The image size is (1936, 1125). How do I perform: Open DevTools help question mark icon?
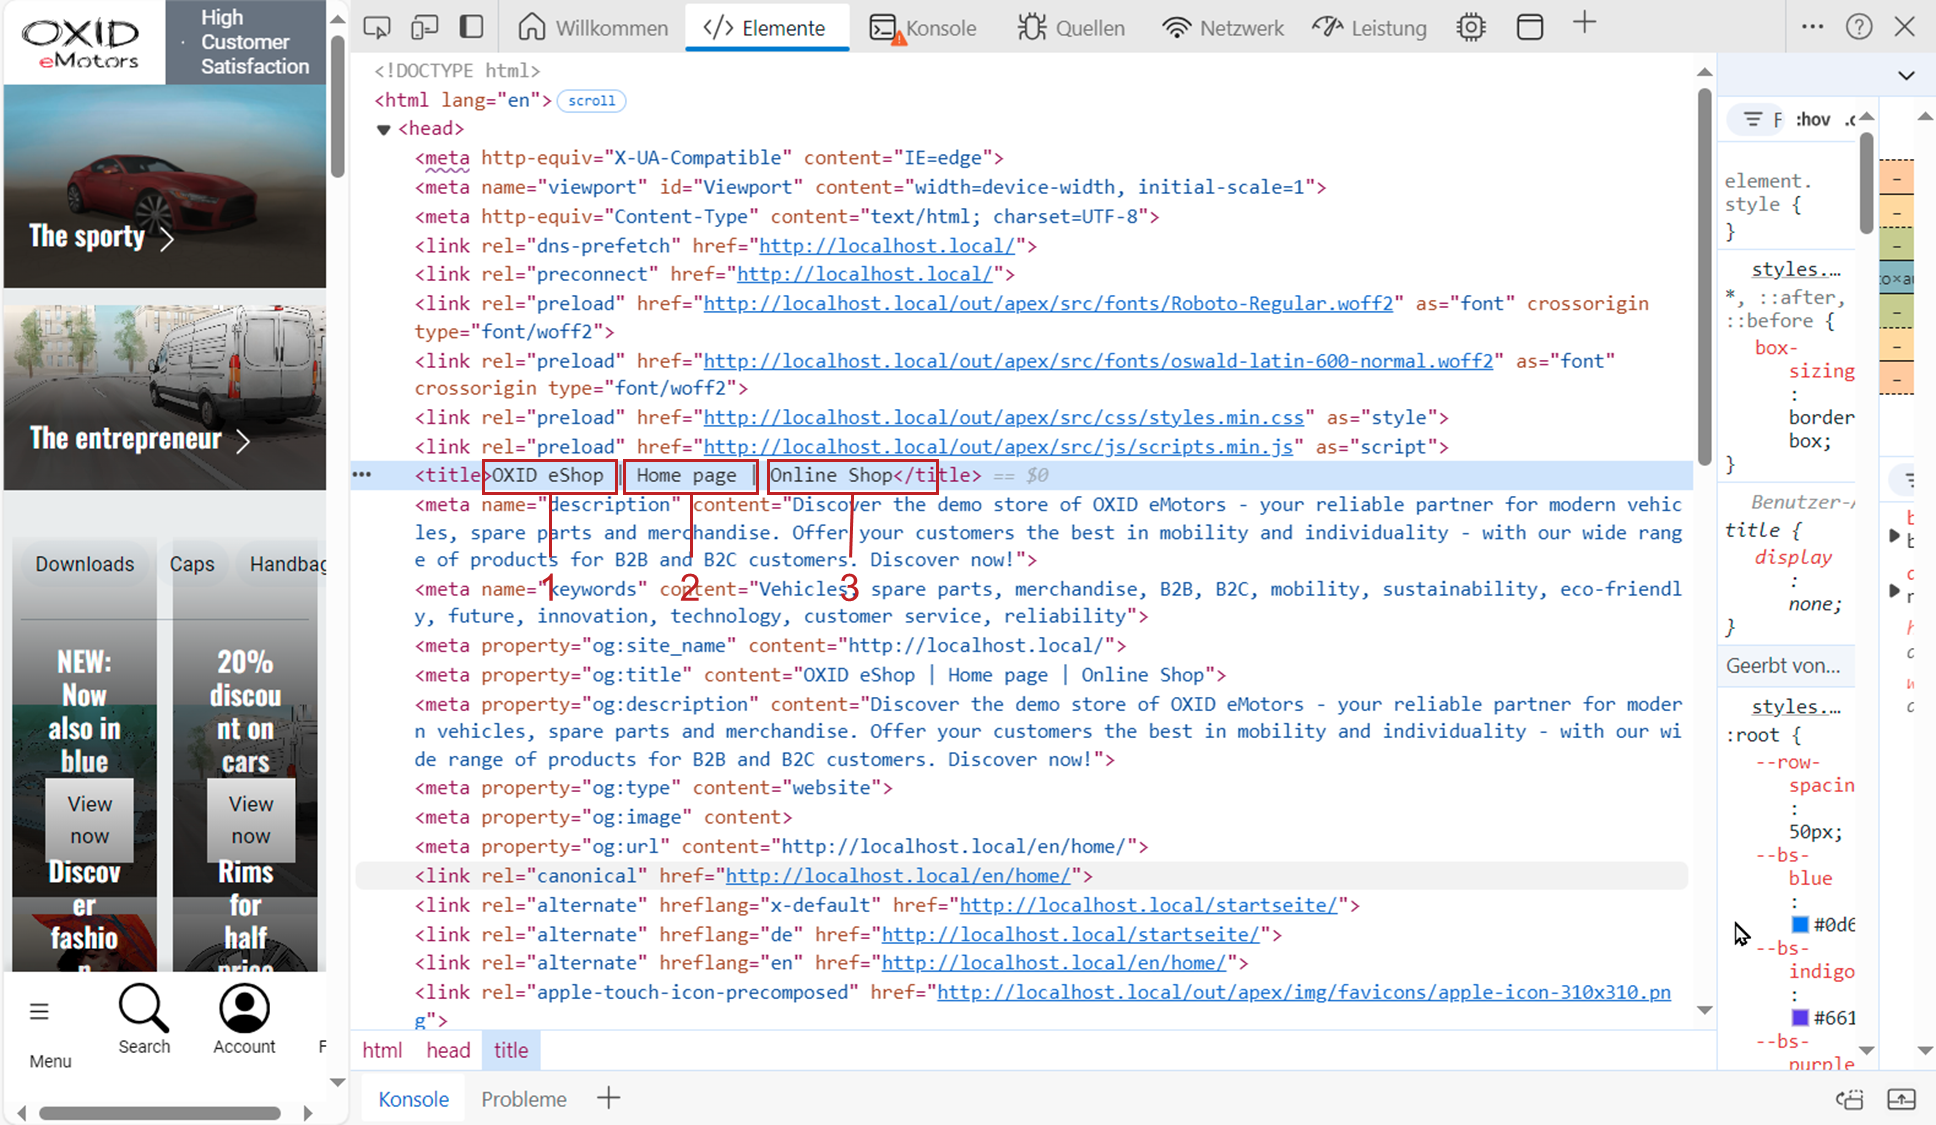[1859, 27]
